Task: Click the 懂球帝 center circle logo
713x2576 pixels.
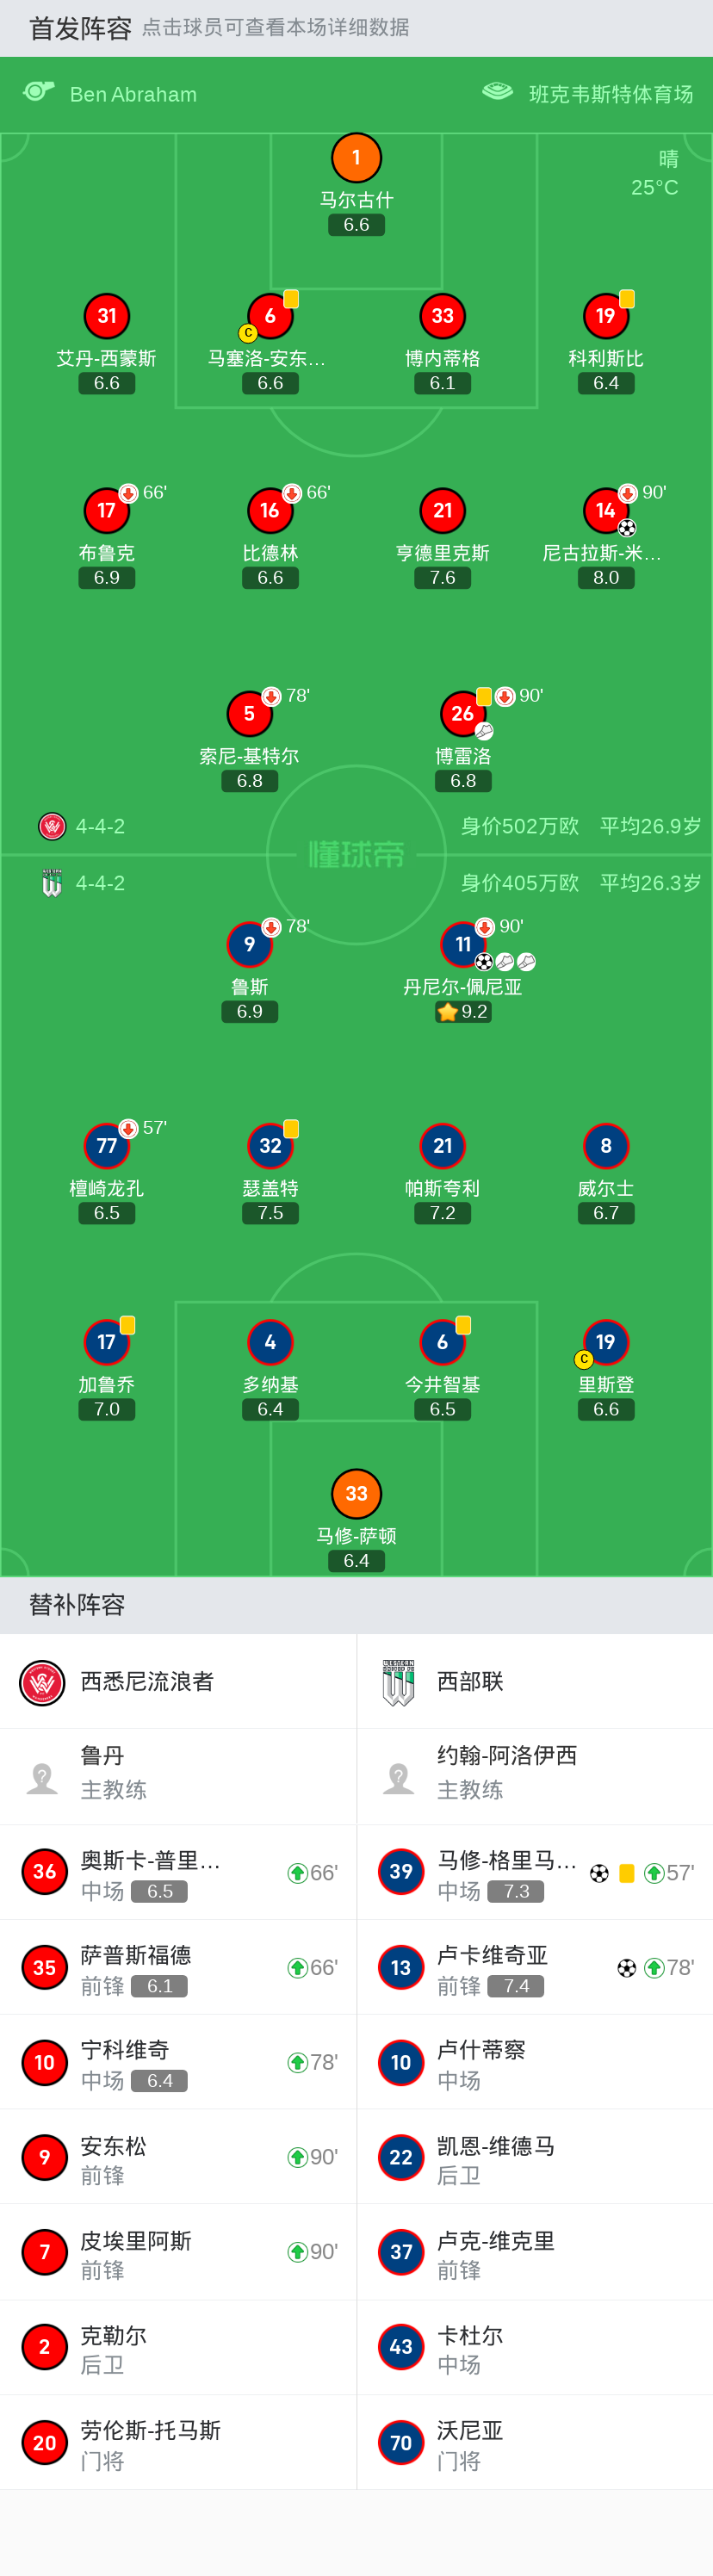Action: click(x=356, y=855)
